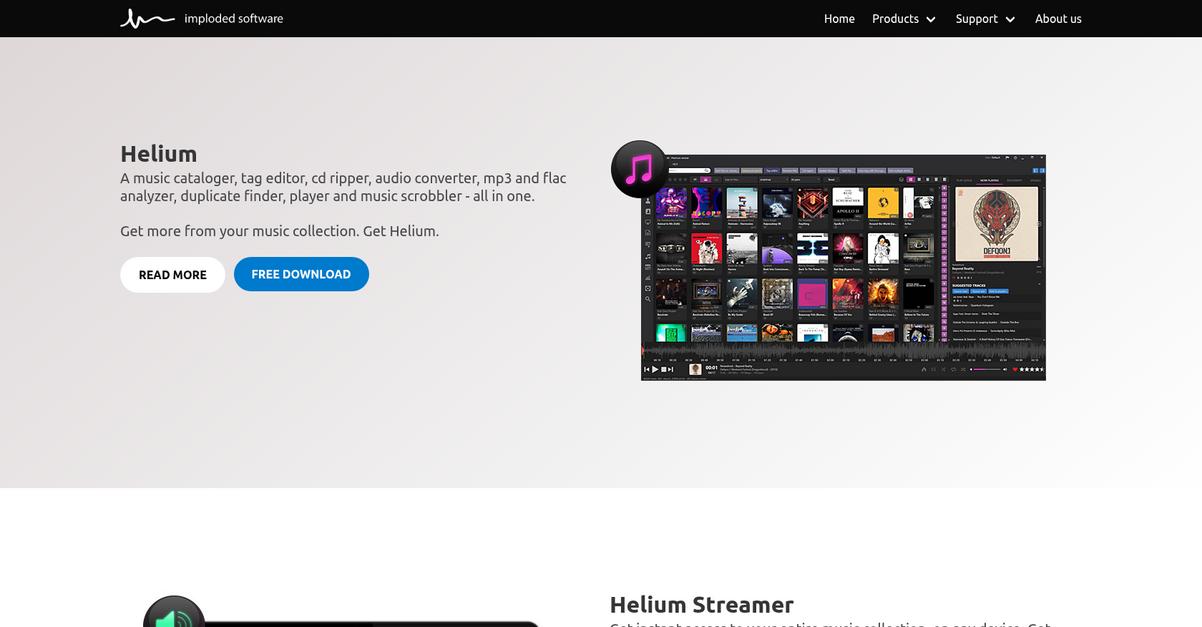Click the Helium heading text

coord(159,154)
